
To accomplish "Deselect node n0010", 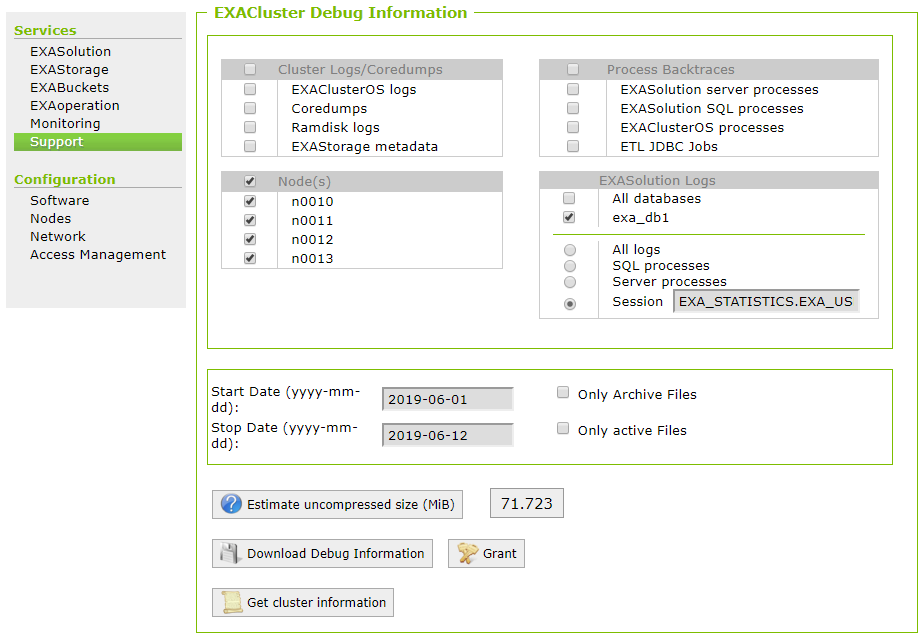I will coord(250,201).
